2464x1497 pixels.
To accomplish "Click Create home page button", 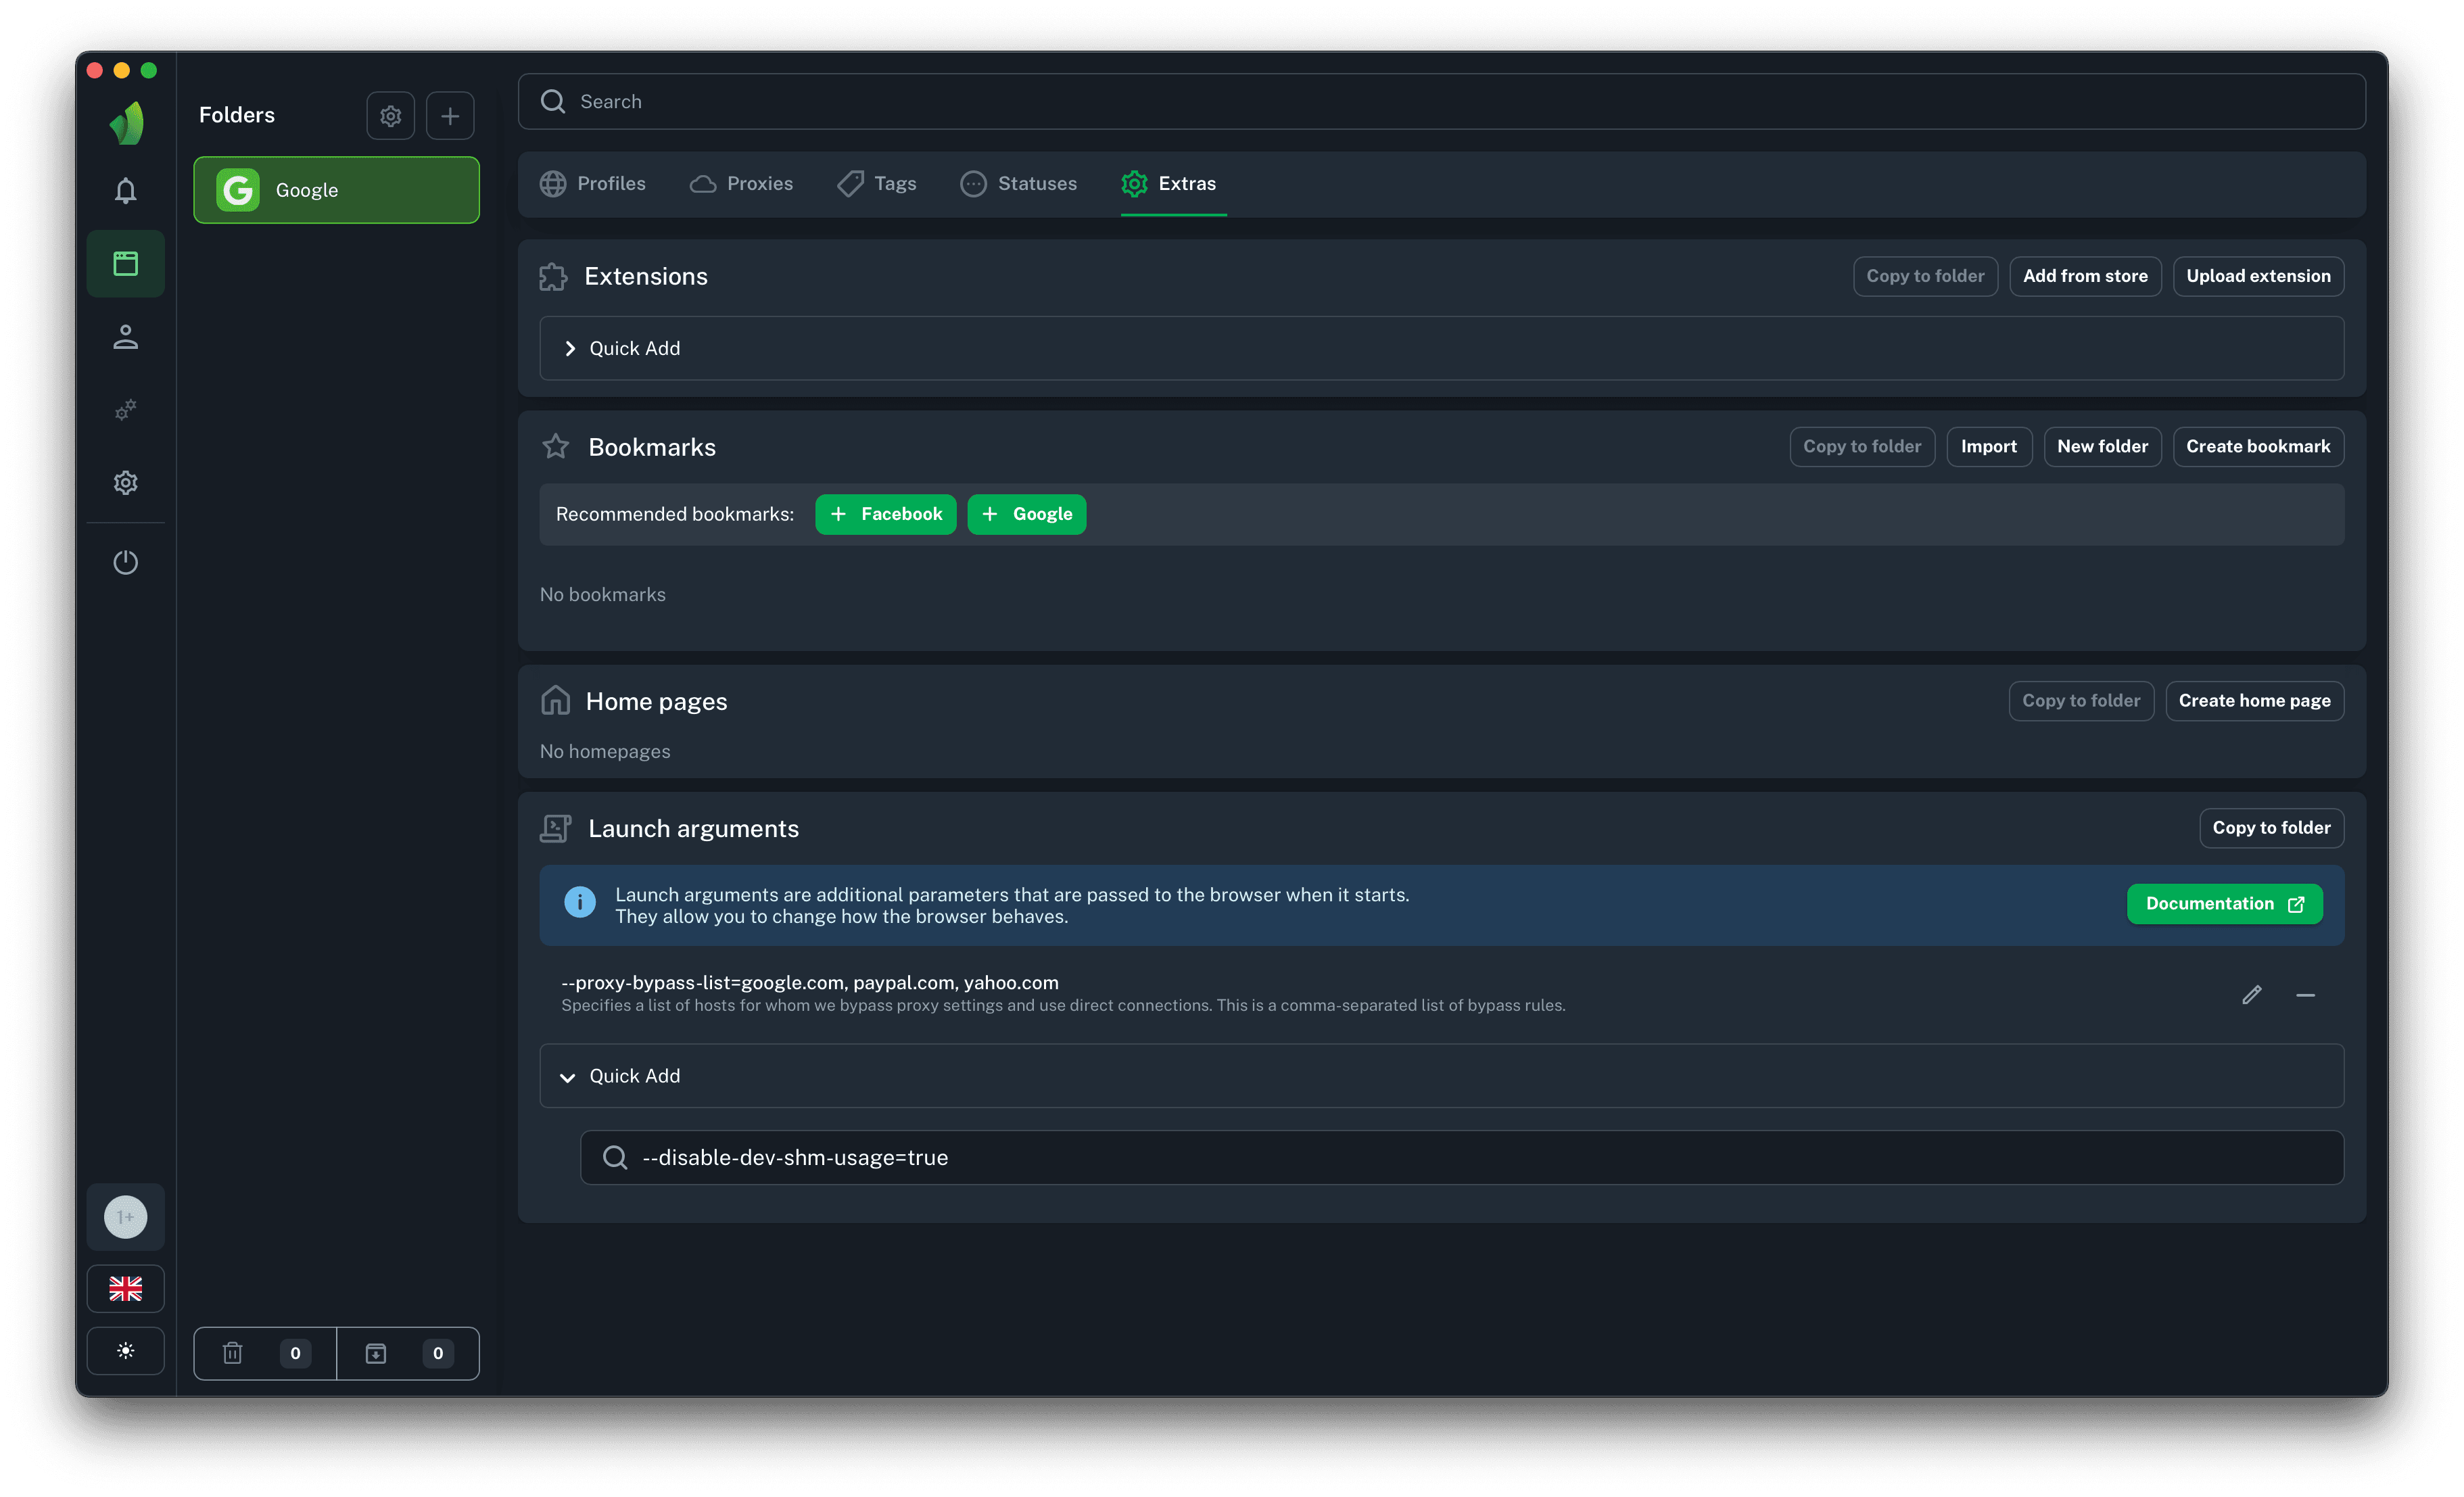I will [2254, 701].
